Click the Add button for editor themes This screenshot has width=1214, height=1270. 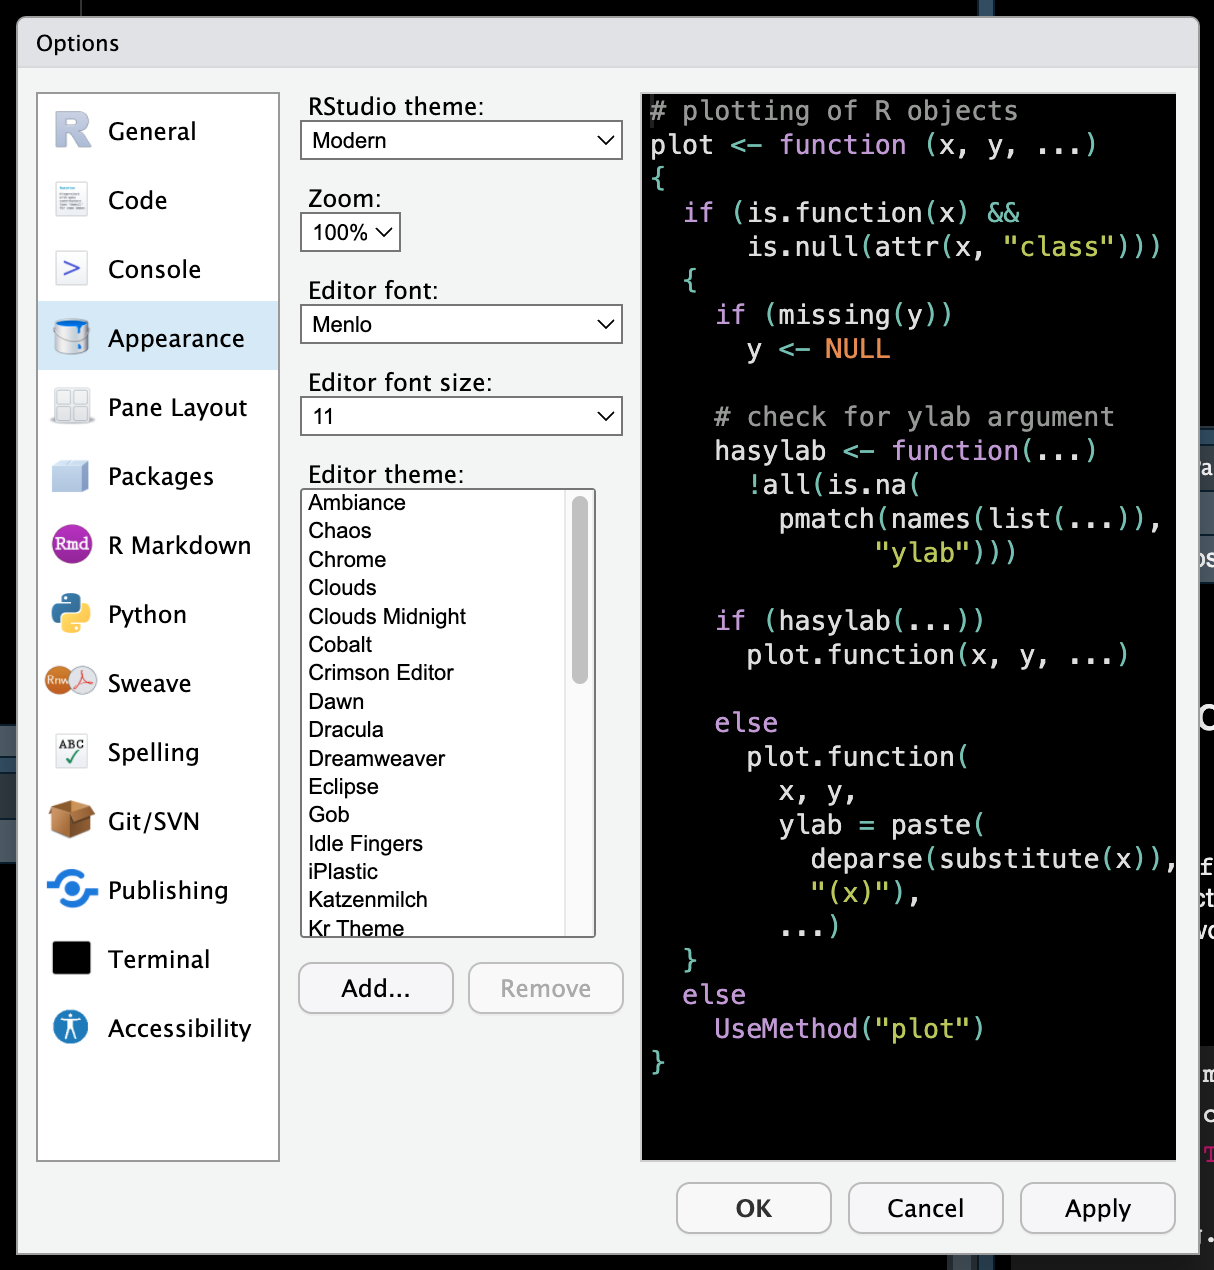375,988
